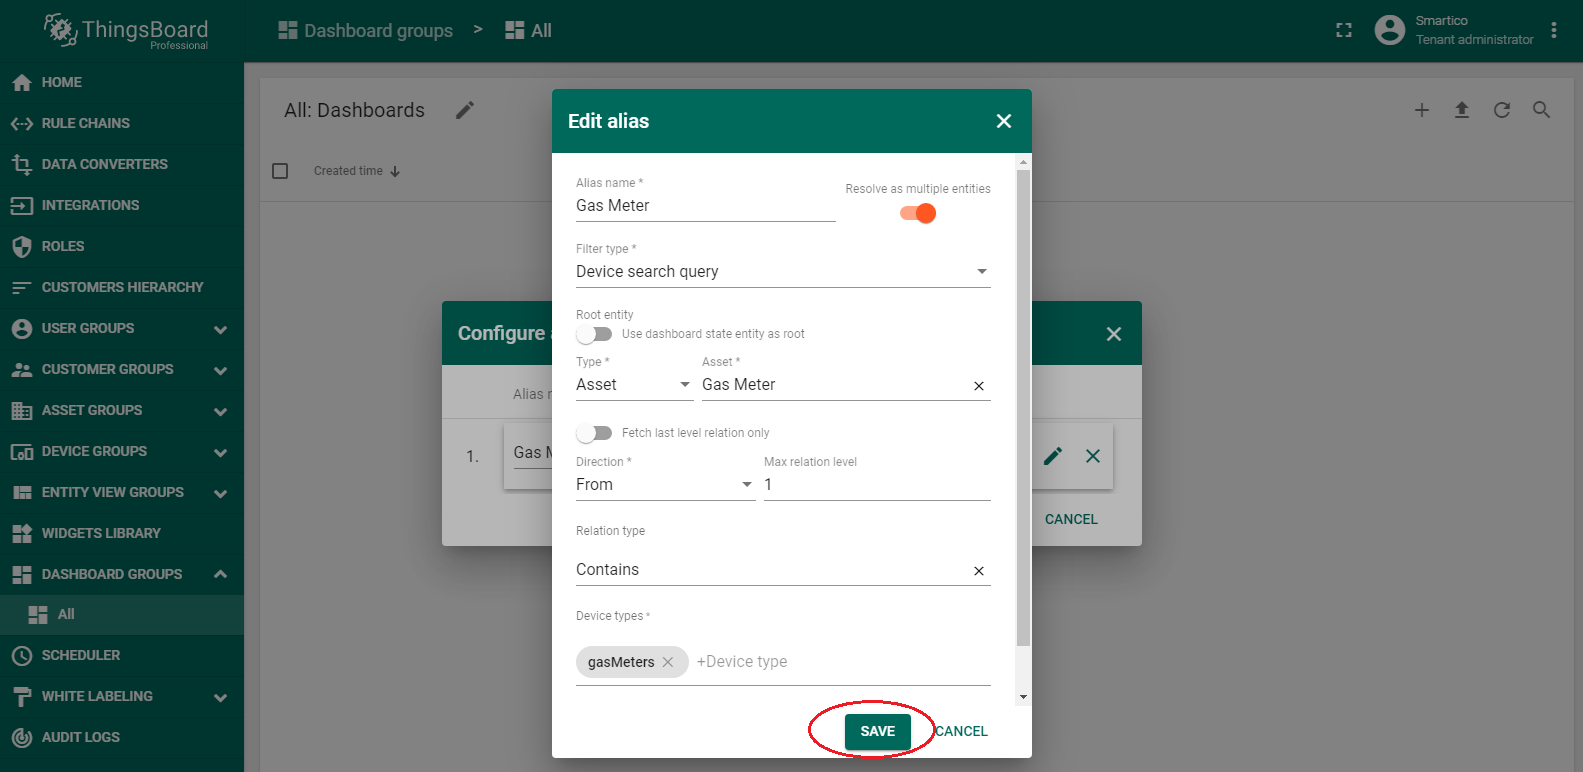The image size is (1583, 772).
Task: Cancel the Edit alias dialog
Action: [x=961, y=731]
